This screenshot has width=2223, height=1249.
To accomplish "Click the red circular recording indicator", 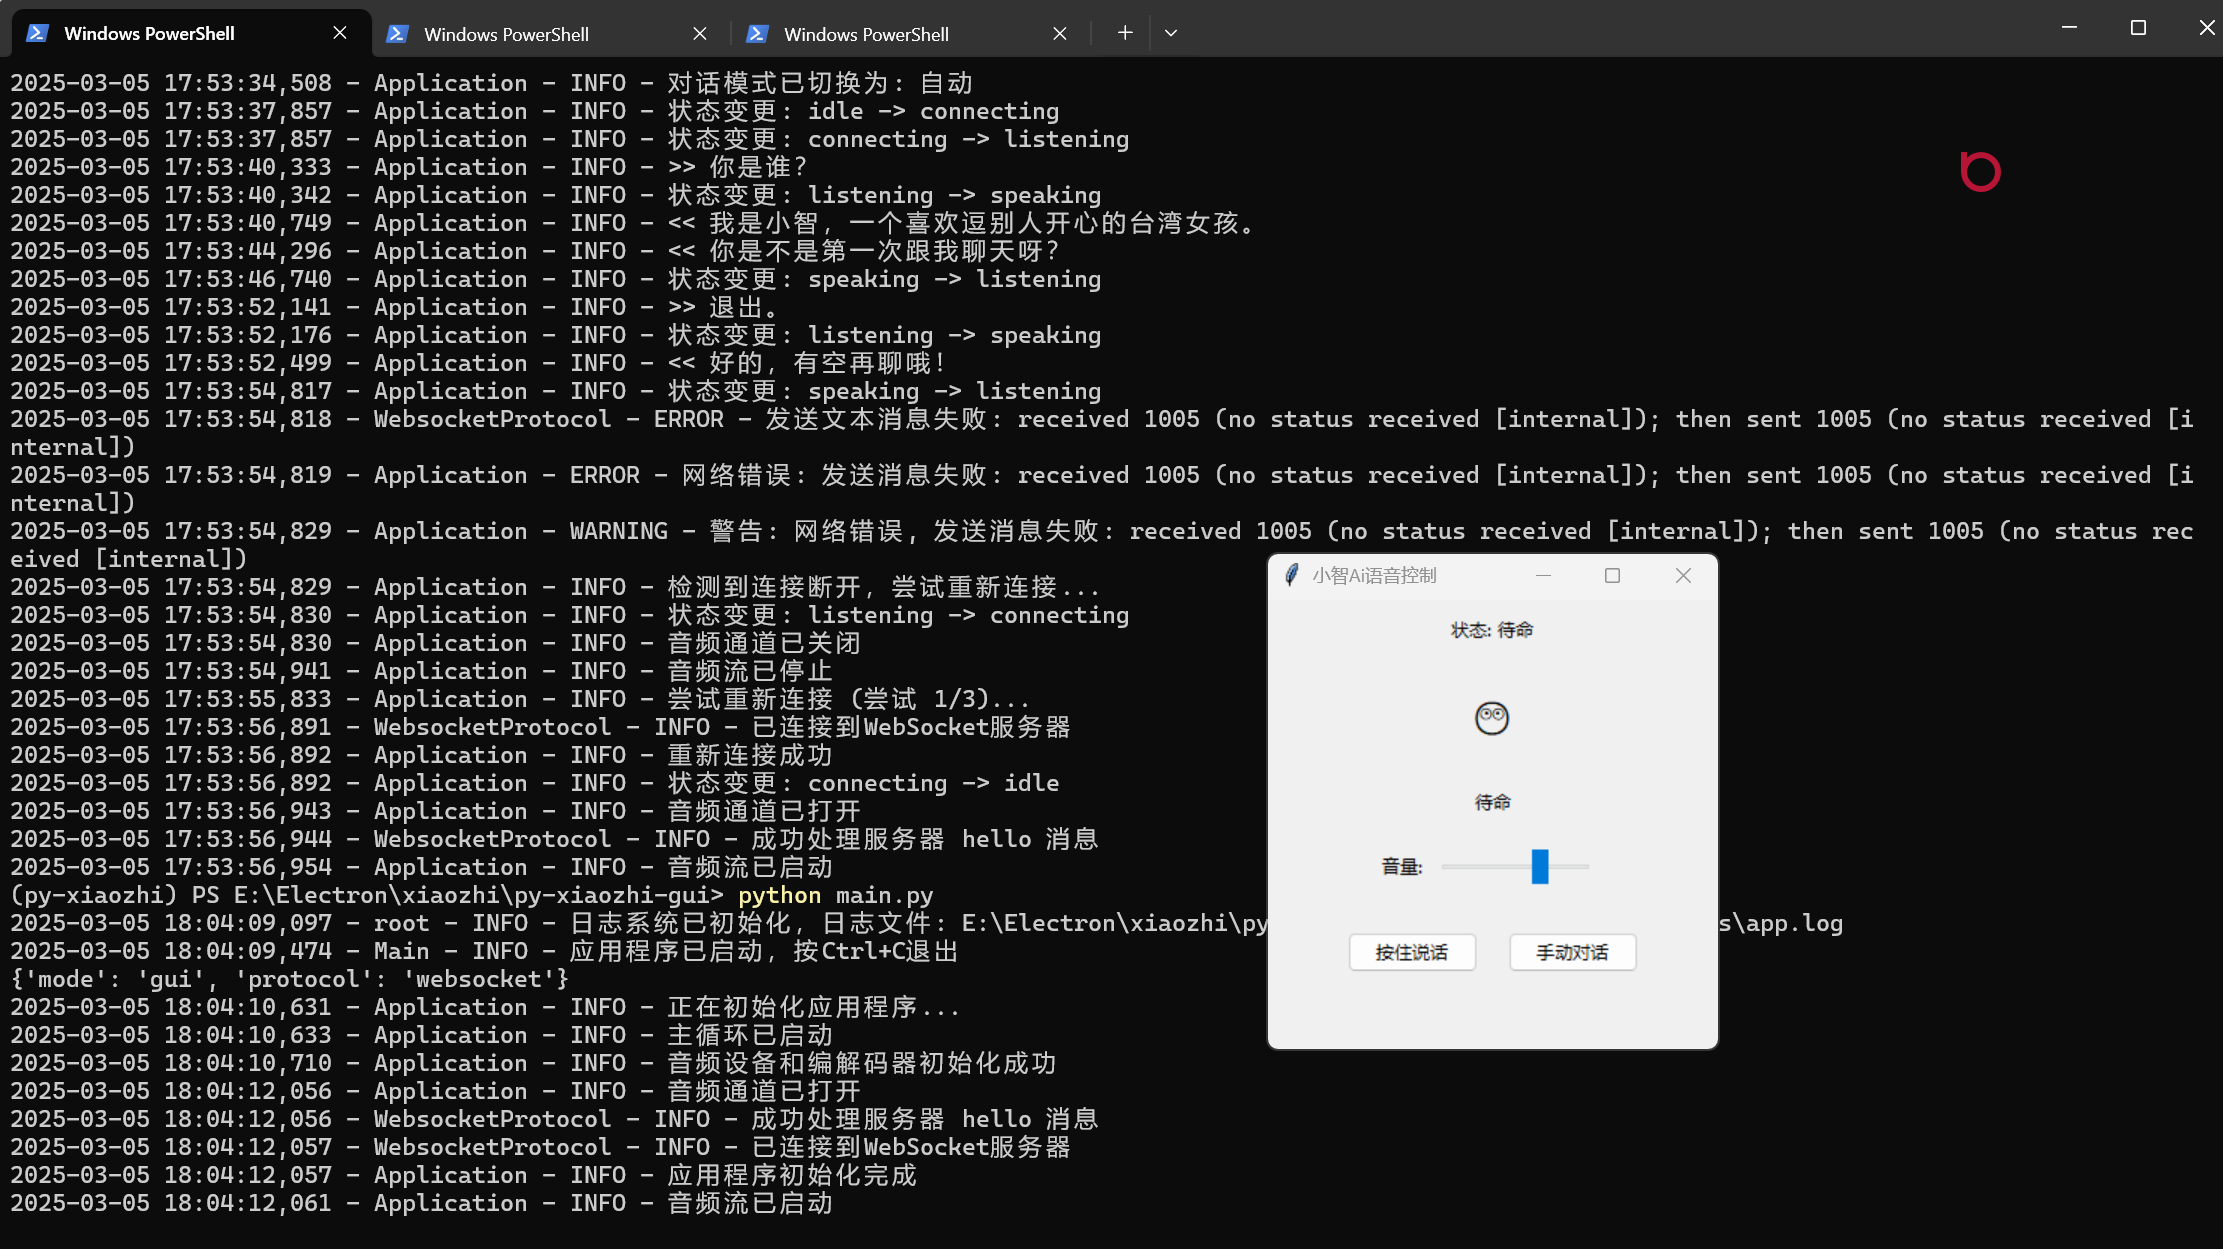I will 1980,171.
